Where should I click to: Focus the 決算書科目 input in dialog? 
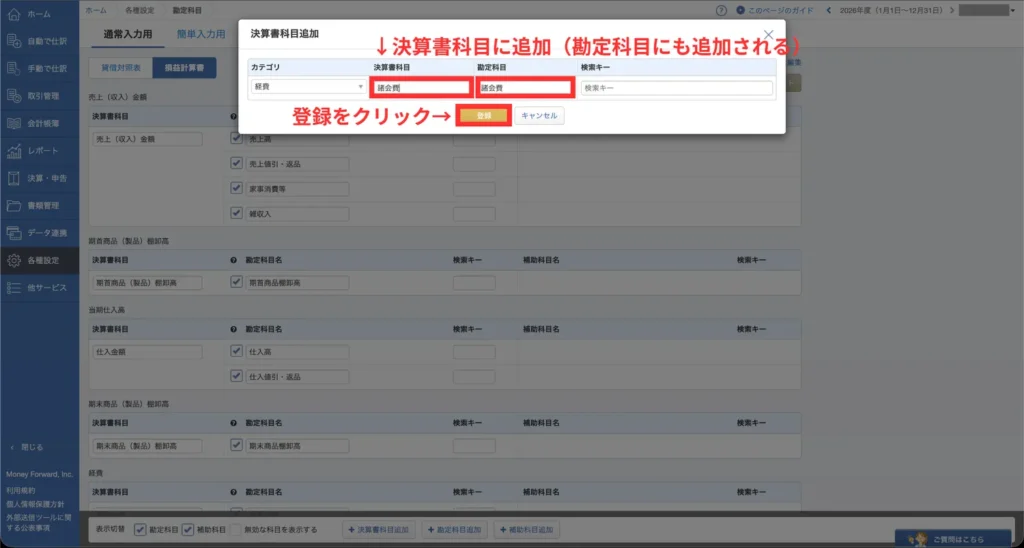[x=421, y=88]
